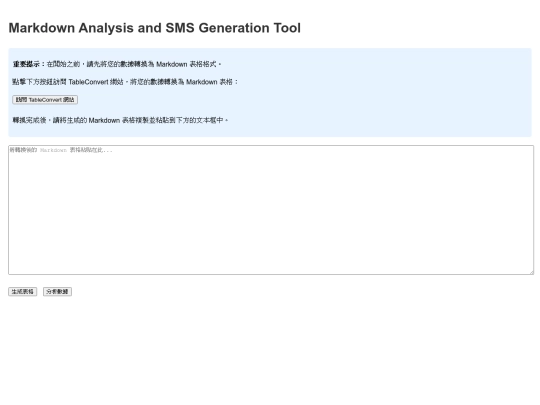Click the line starting with 轉換完成後
Viewport: 540px width, 405px height.
(120, 120)
